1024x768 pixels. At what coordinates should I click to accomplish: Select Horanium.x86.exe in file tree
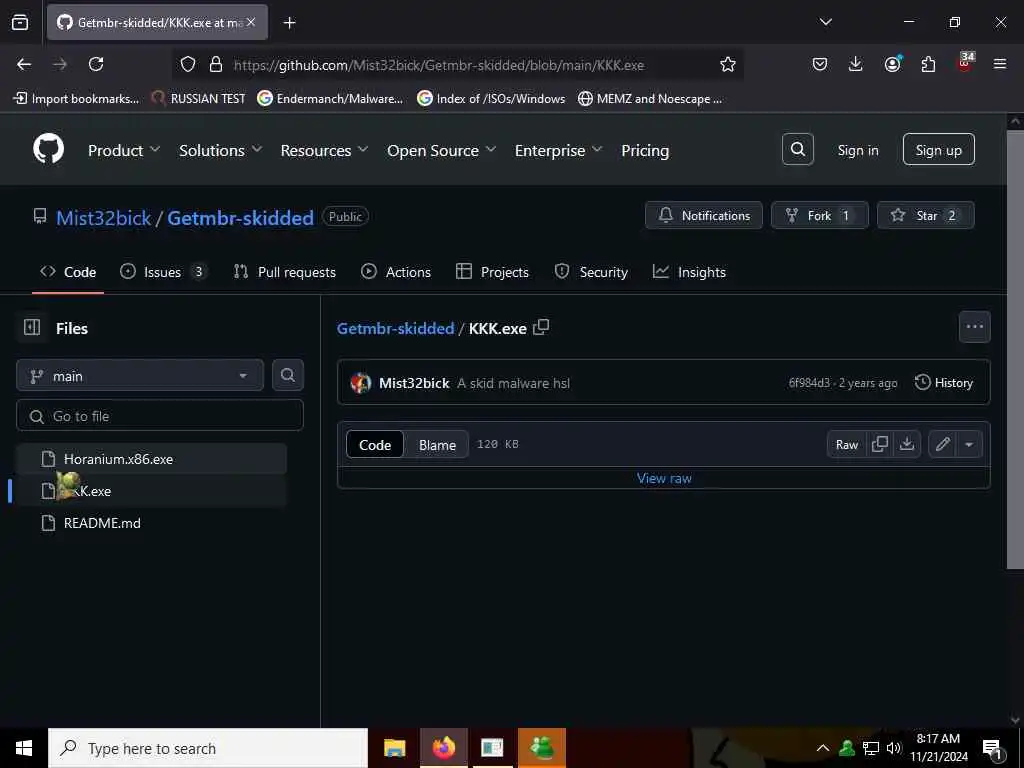[x=152, y=459]
